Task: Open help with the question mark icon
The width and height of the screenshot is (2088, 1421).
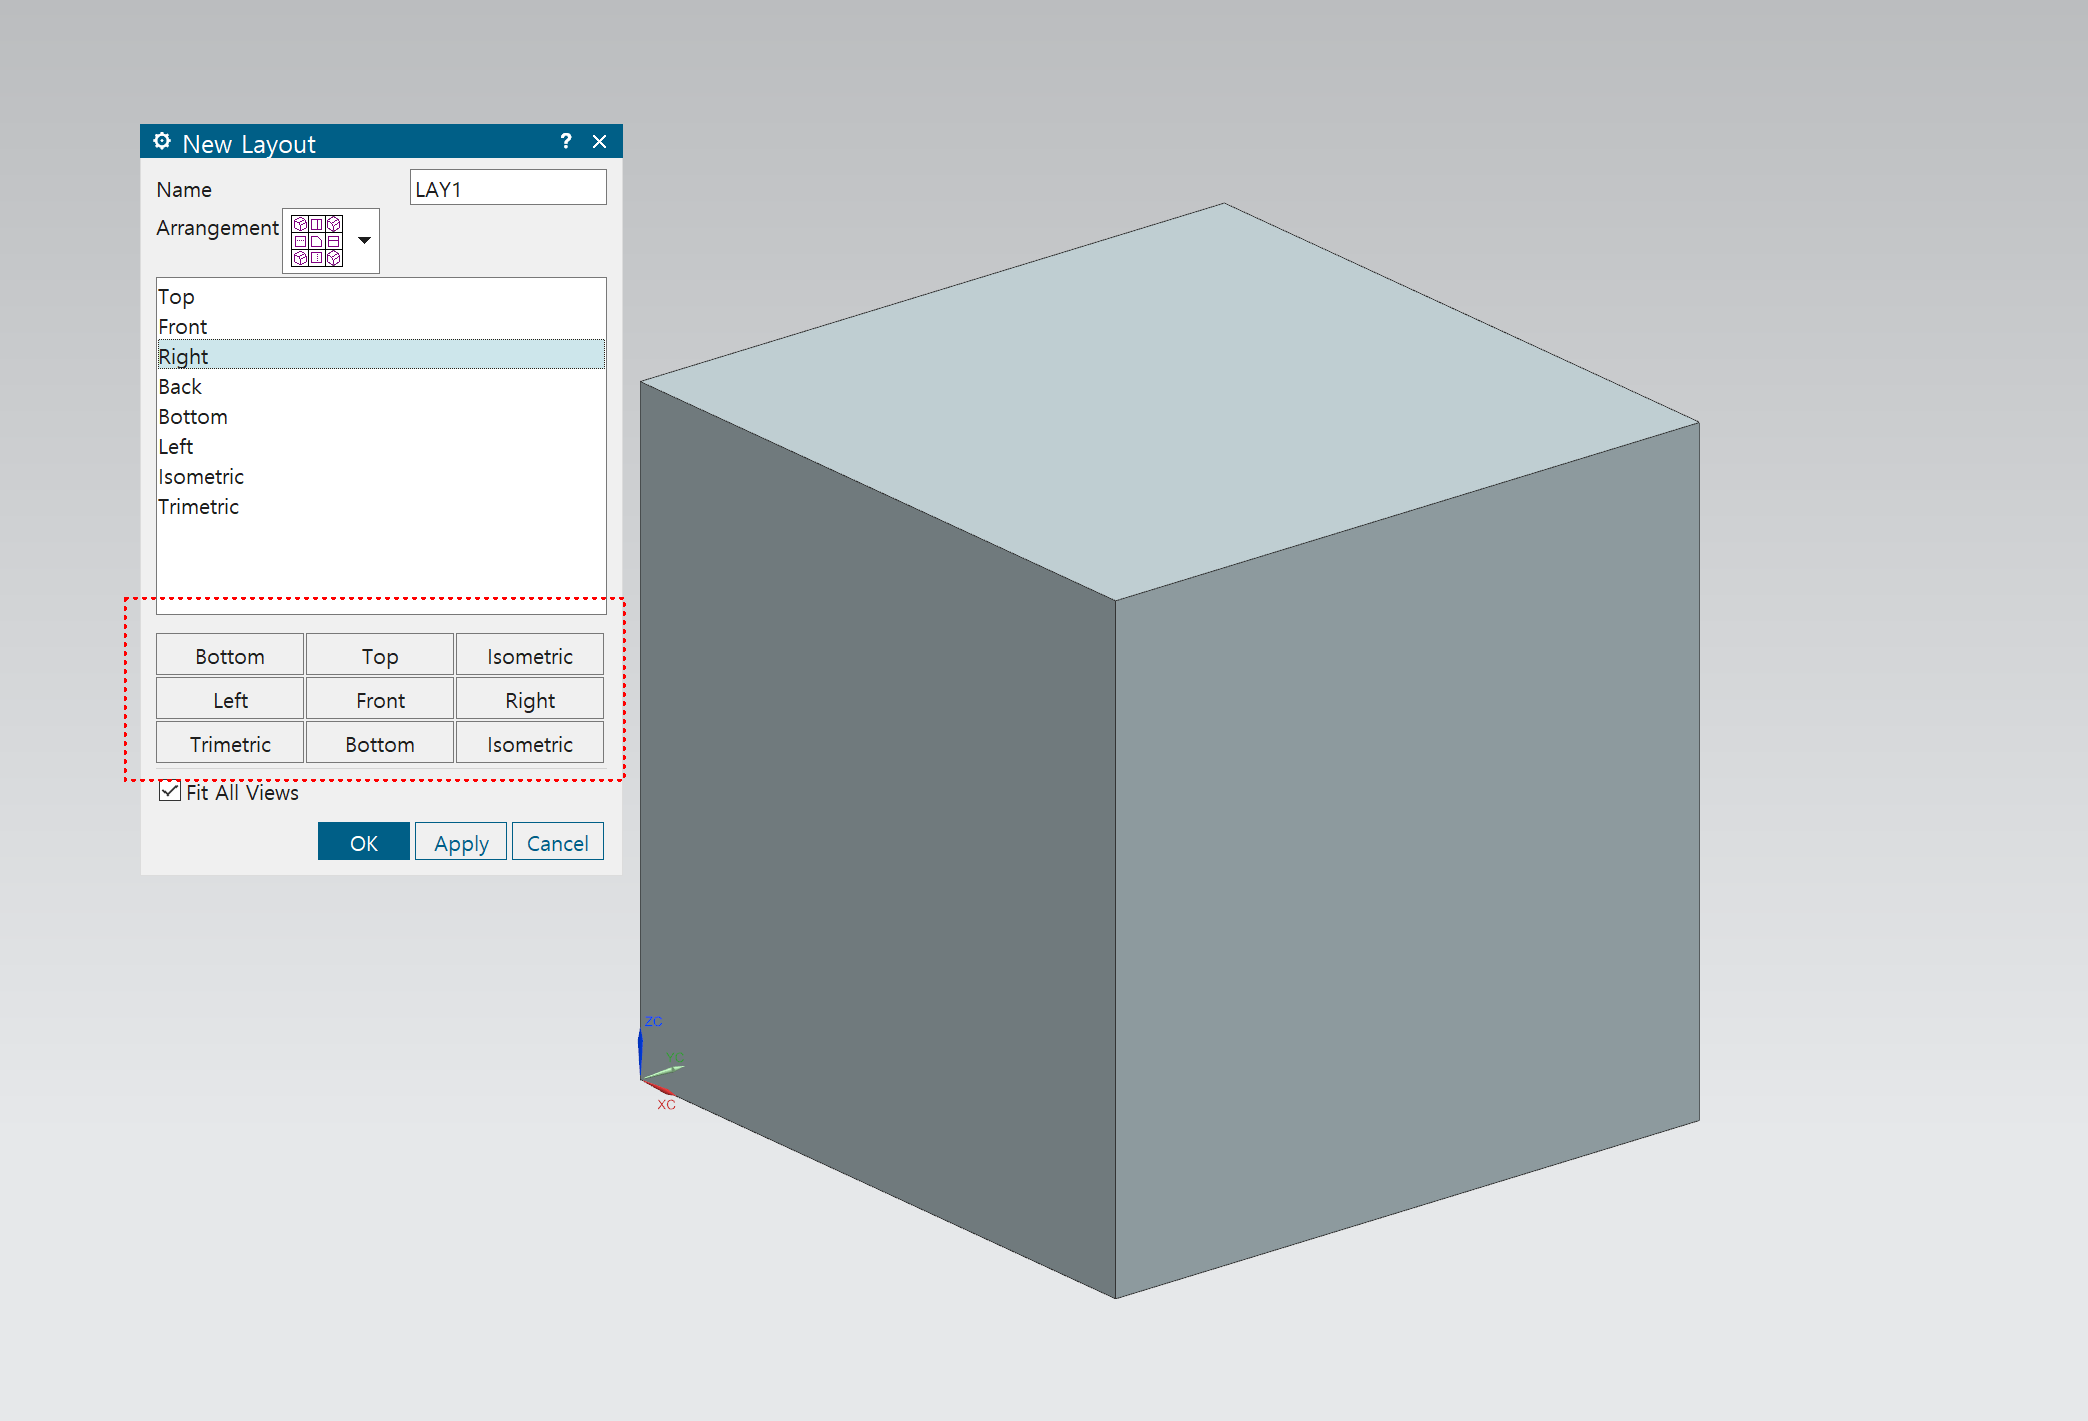Action: pyautogui.click(x=566, y=141)
